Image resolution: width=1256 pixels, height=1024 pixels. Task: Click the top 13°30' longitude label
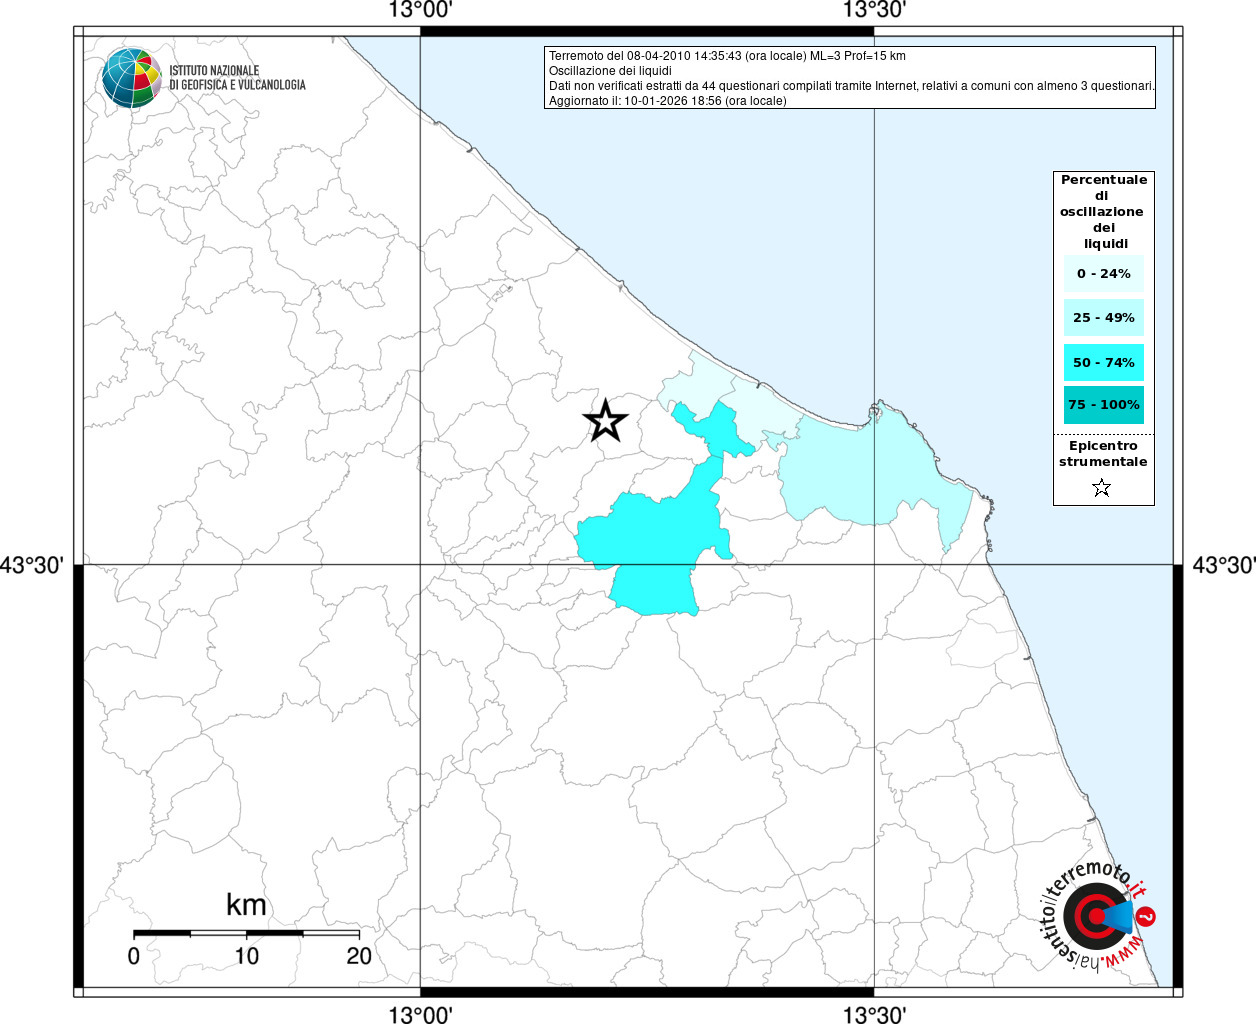[x=874, y=11]
